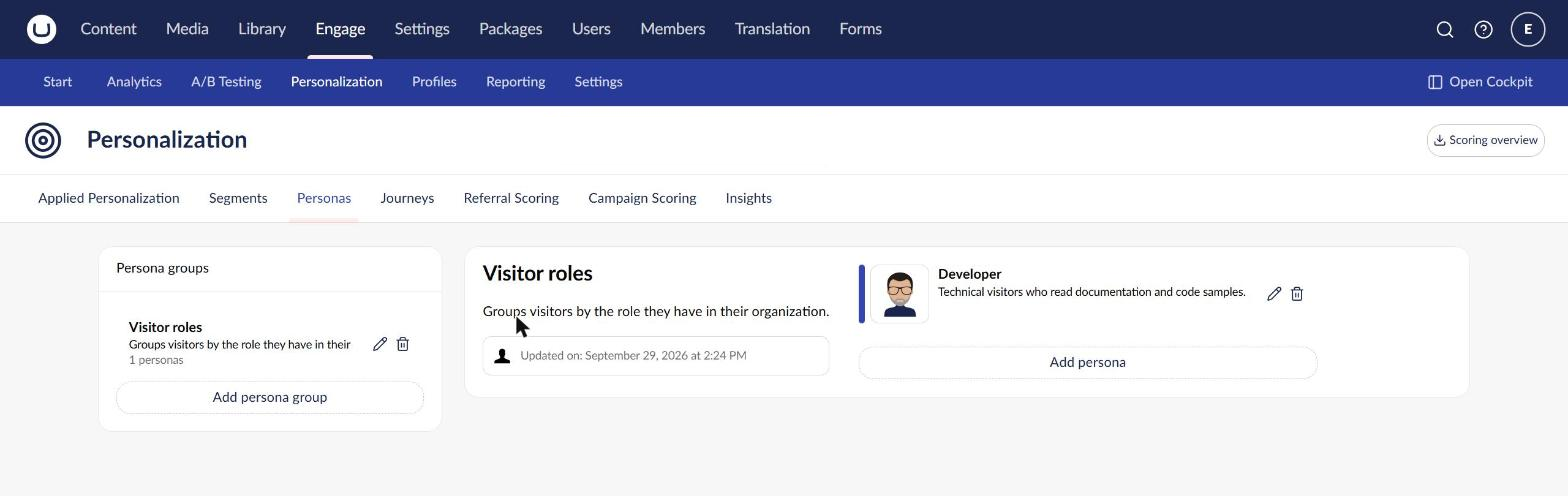
Task: Switch to the Journeys tab
Action: [407, 198]
